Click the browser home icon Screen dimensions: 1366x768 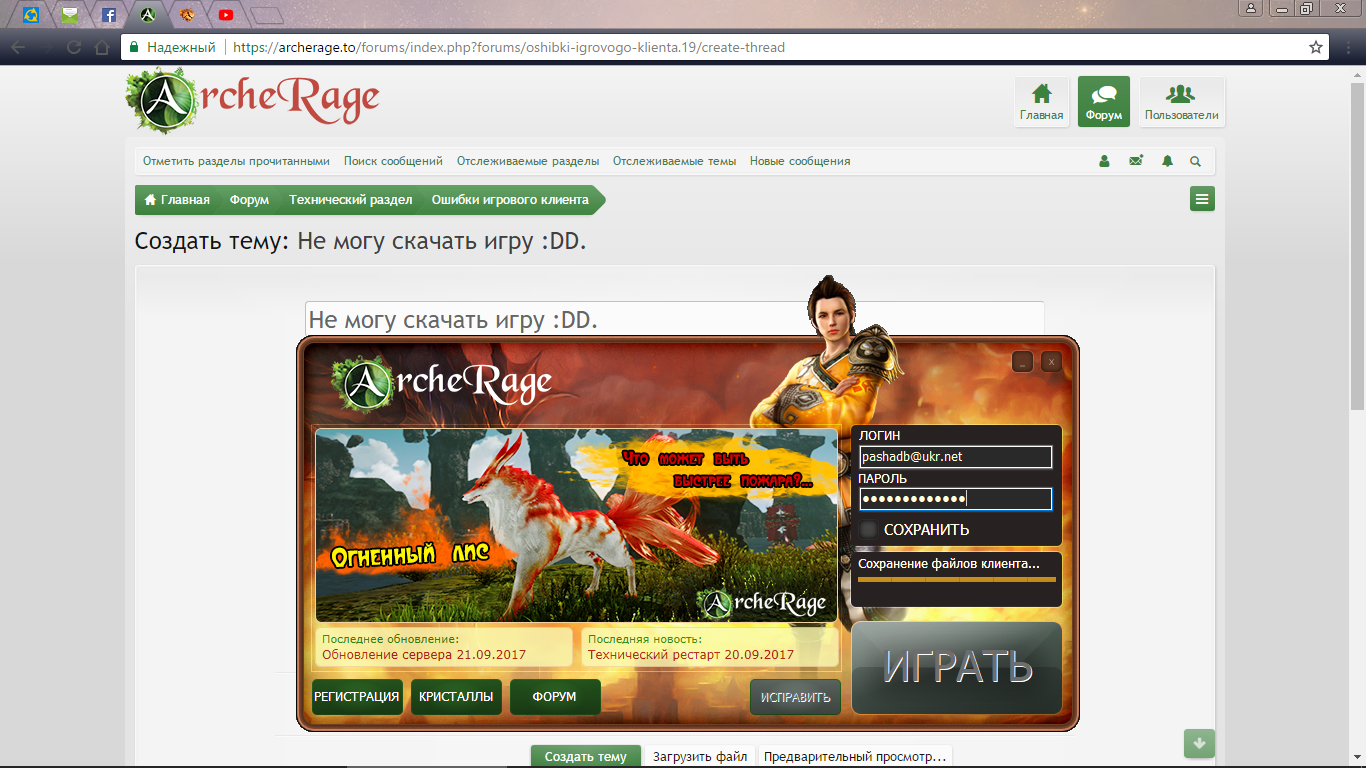point(101,47)
